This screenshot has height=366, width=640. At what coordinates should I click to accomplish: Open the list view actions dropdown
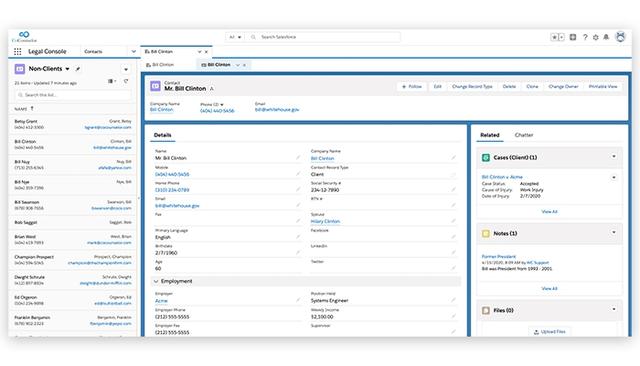point(126,69)
